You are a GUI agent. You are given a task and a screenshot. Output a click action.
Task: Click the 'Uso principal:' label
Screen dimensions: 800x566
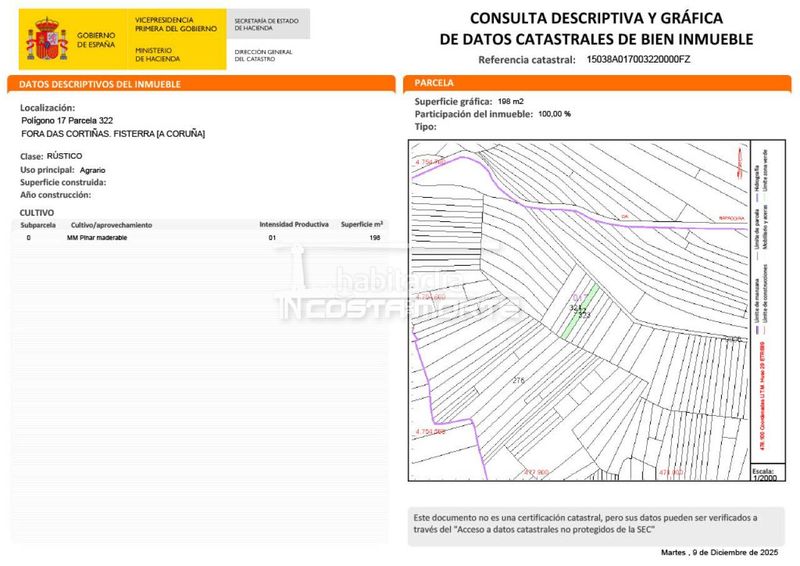tap(47, 170)
